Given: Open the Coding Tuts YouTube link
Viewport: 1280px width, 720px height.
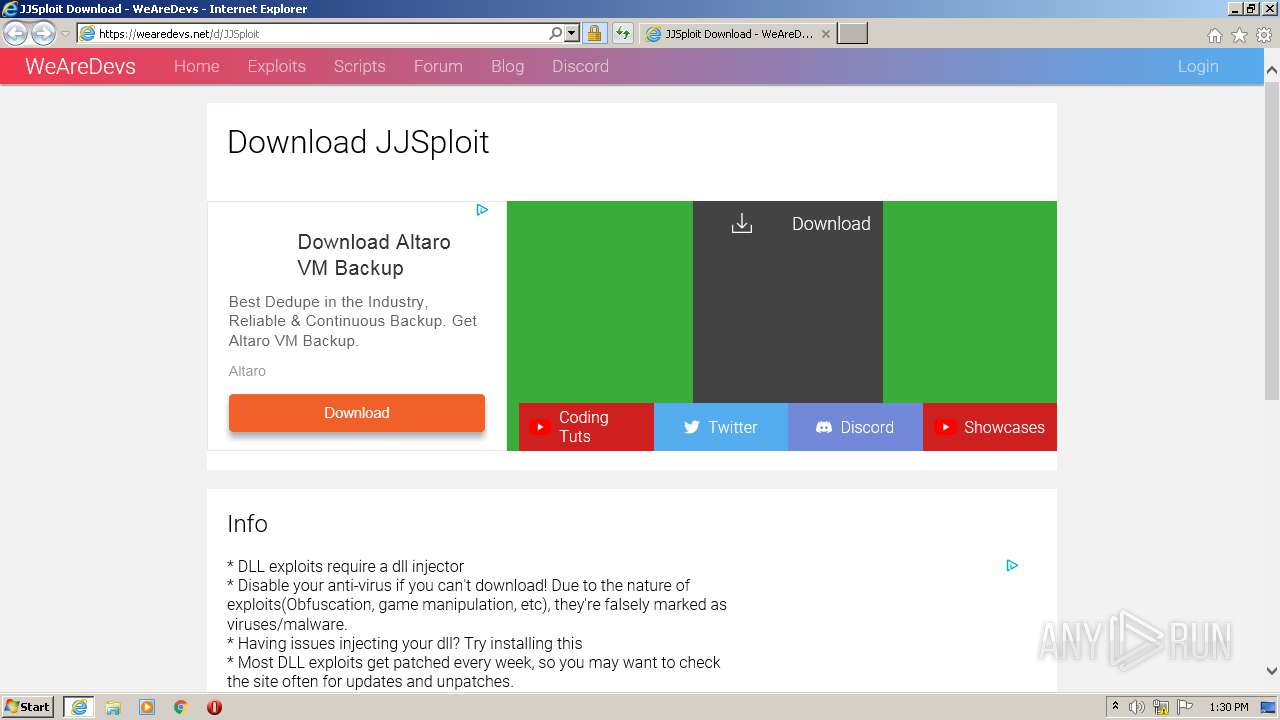Looking at the screenshot, I should (586, 427).
